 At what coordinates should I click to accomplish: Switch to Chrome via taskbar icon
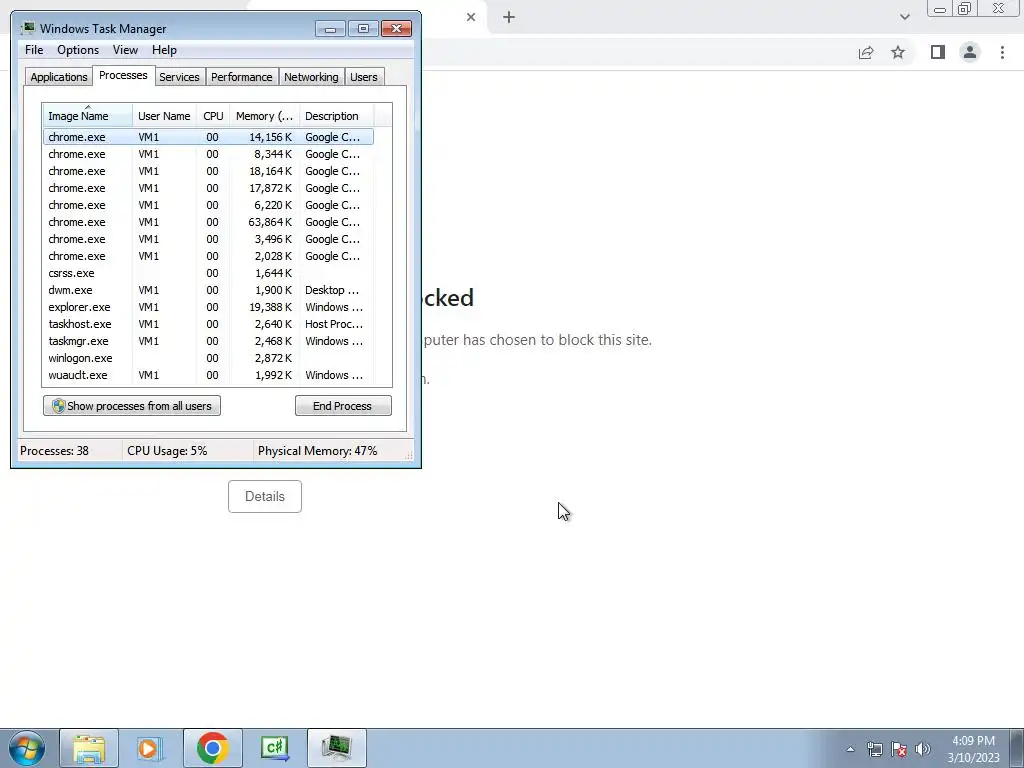(212, 748)
